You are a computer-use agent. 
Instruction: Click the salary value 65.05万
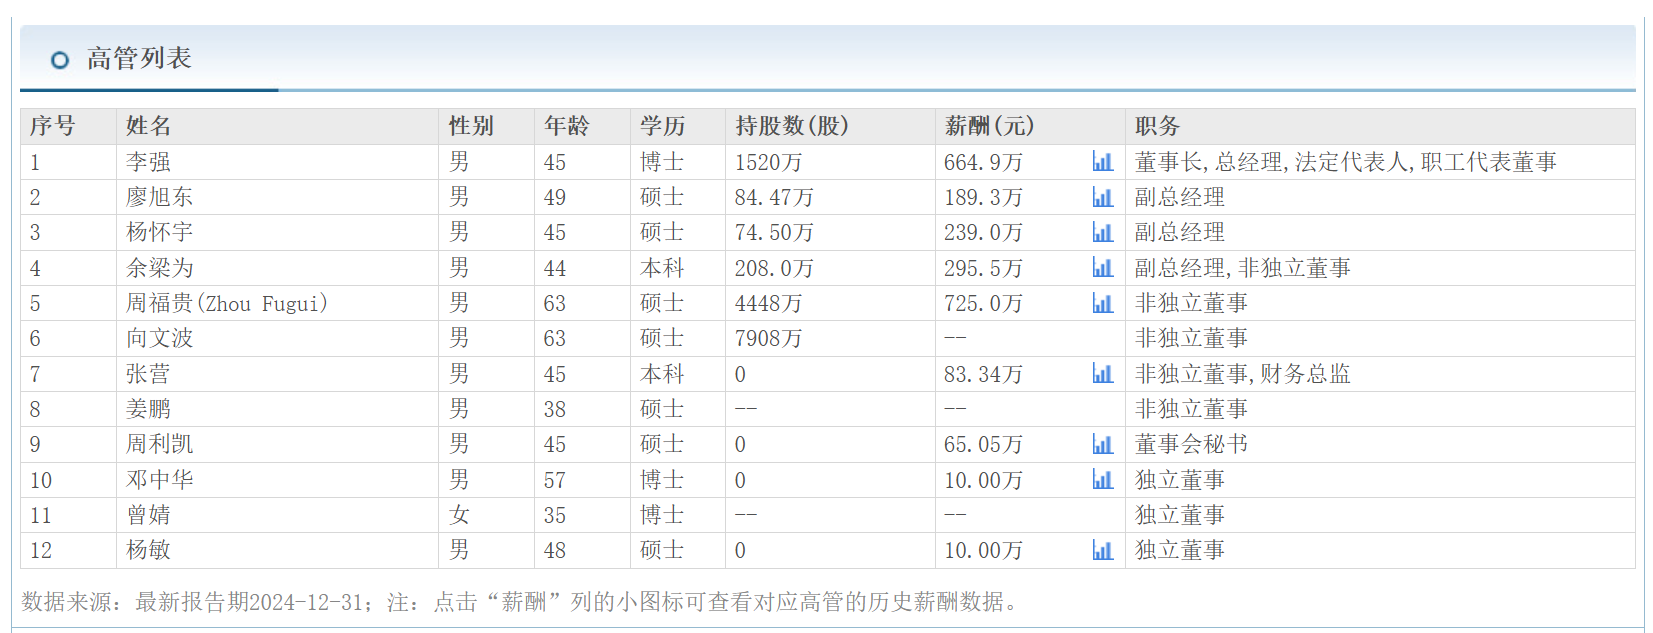984,444
